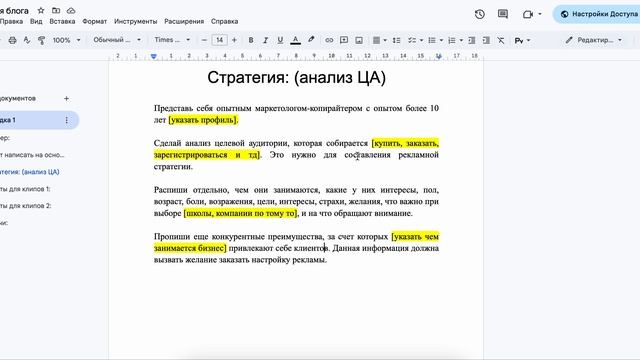
Task: Click the text 'вызвать желание заказать настройку рекламы'
Action: (240, 260)
